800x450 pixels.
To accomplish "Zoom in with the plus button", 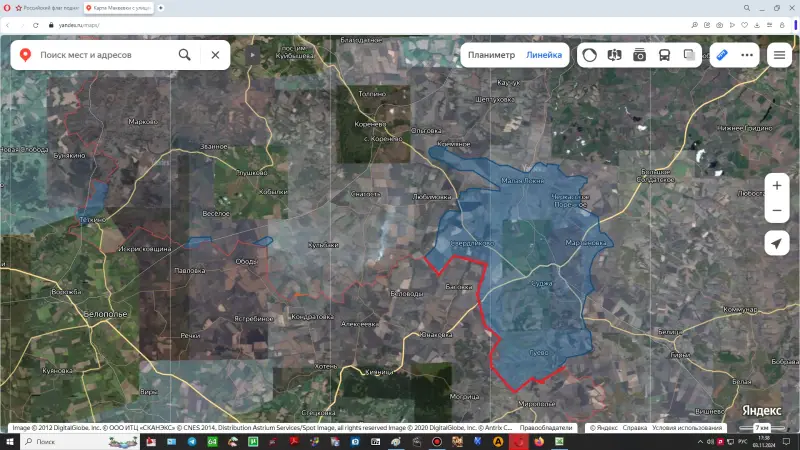I will pos(777,186).
